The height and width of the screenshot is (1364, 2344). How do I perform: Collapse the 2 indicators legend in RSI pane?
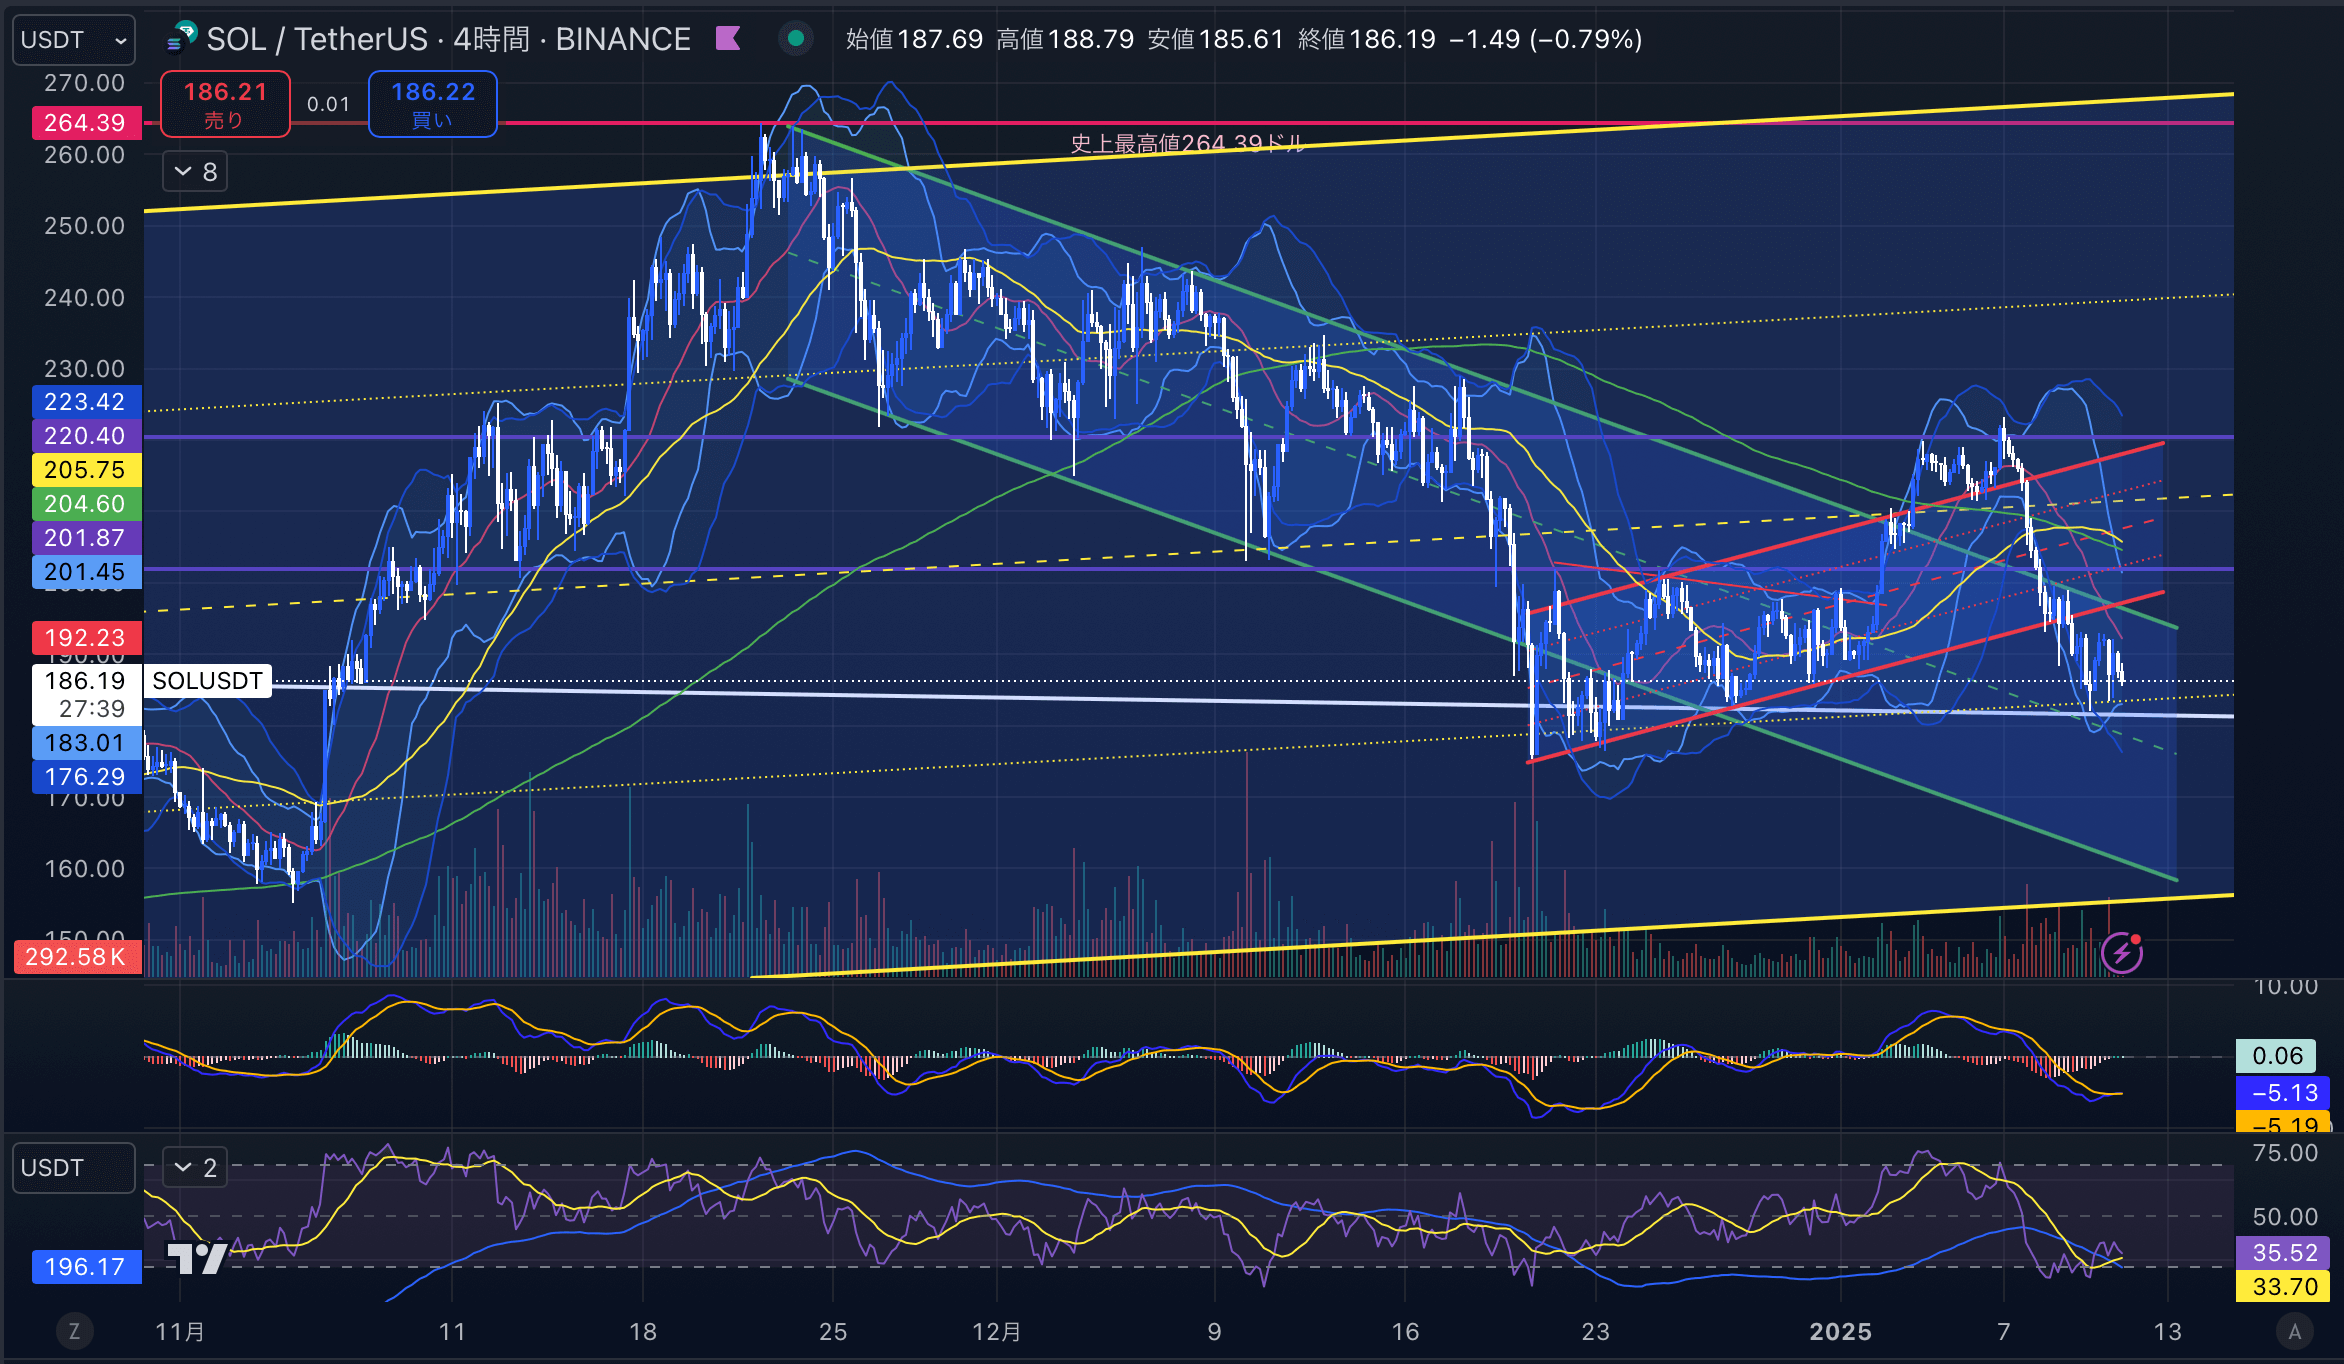(x=195, y=1167)
